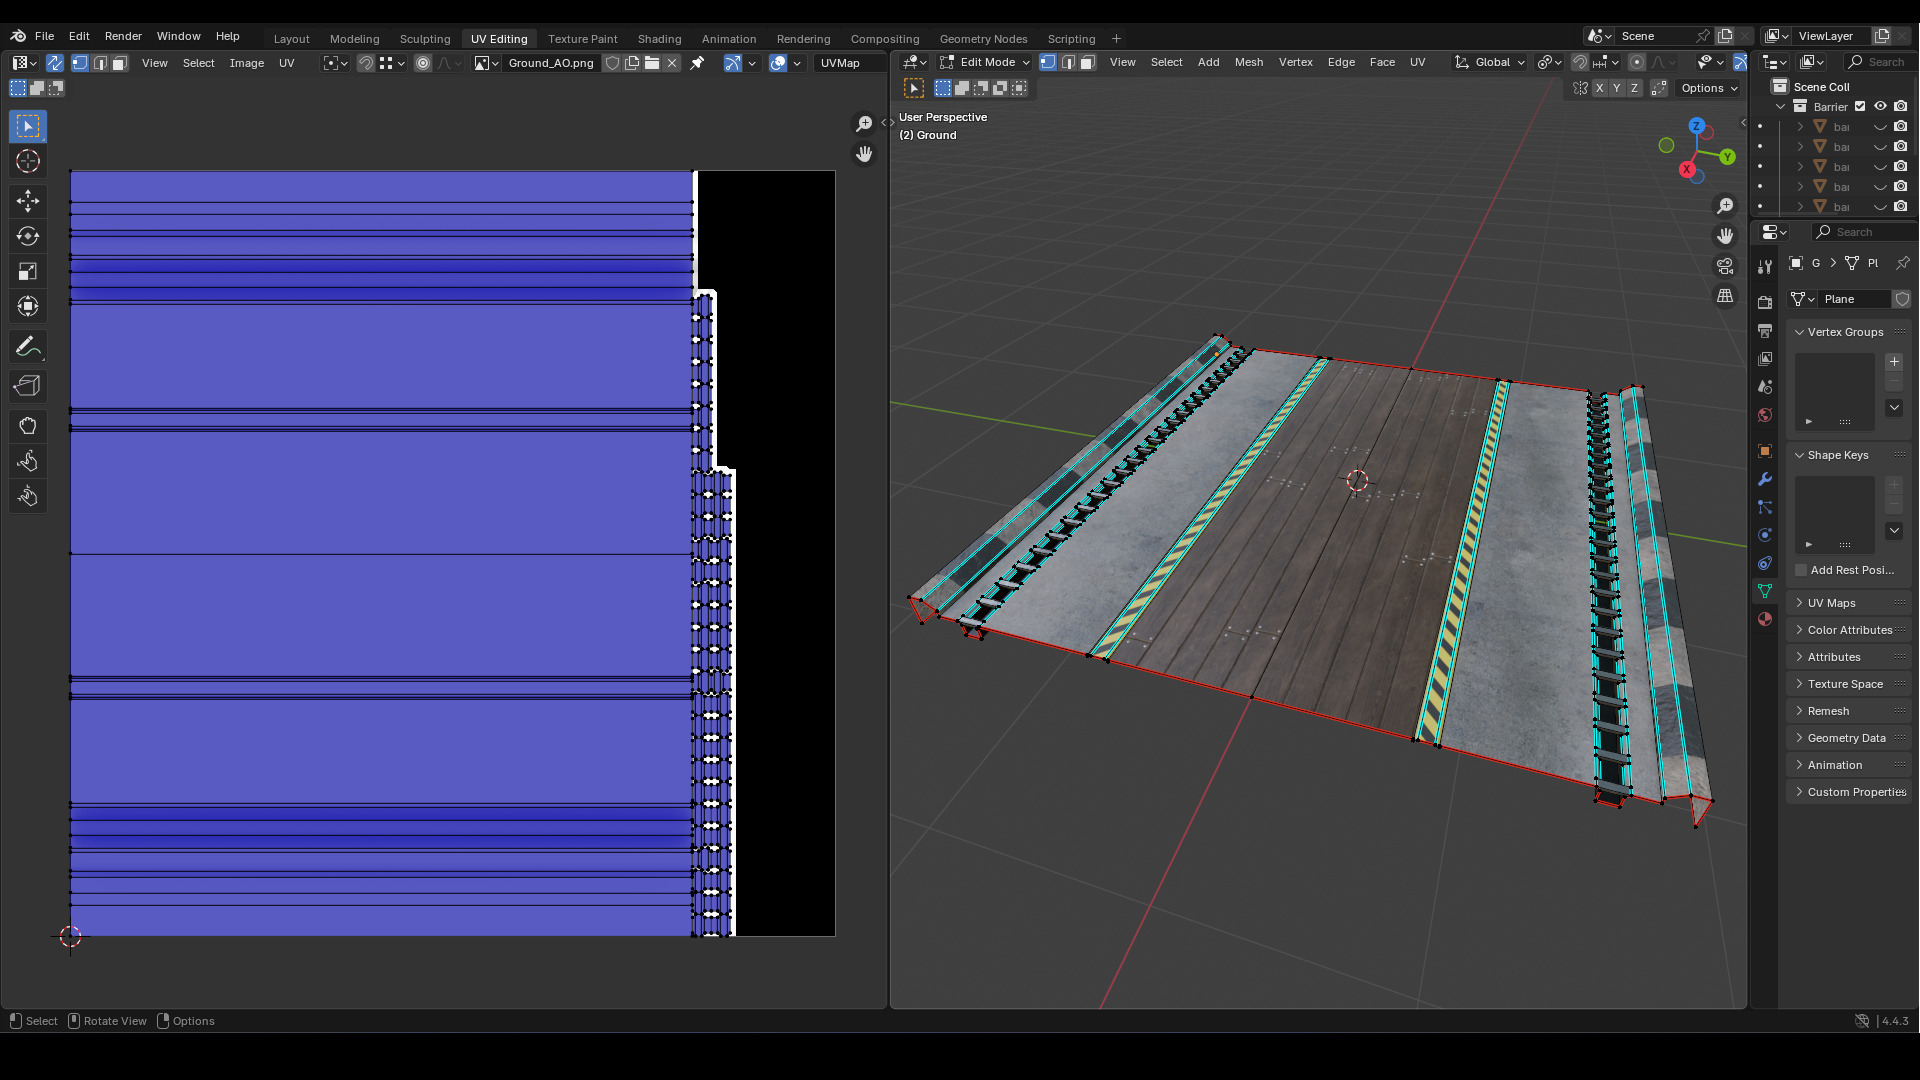Select the UV Relax sculpt tool

pos(28,461)
